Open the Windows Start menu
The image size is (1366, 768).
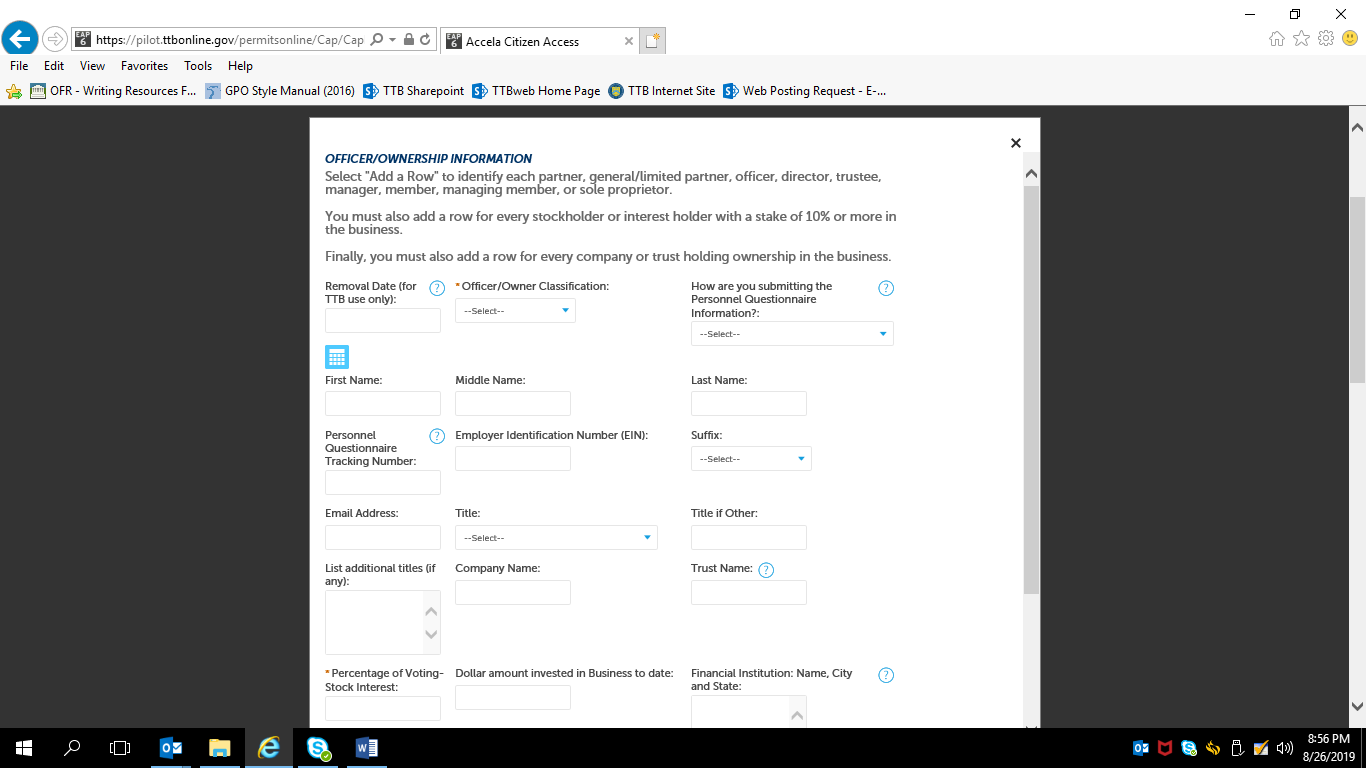pyautogui.click(x=23, y=748)
